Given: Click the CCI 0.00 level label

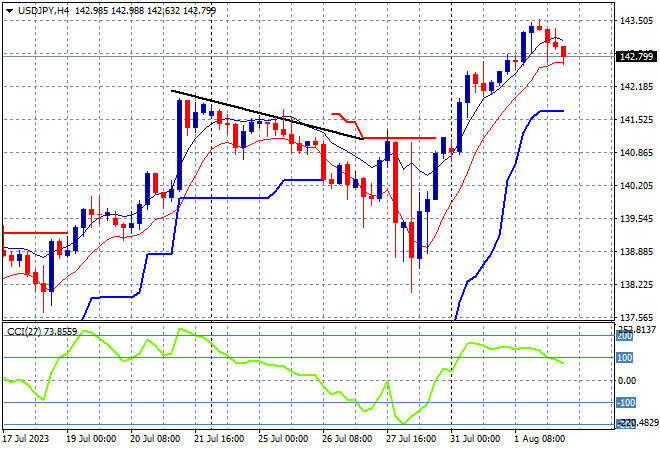Looking at the screenshot, I should (627, 381).
